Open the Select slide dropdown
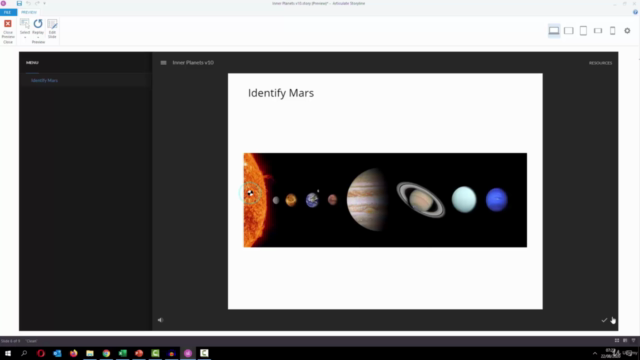The image size is (640, 360). (25, 29)
